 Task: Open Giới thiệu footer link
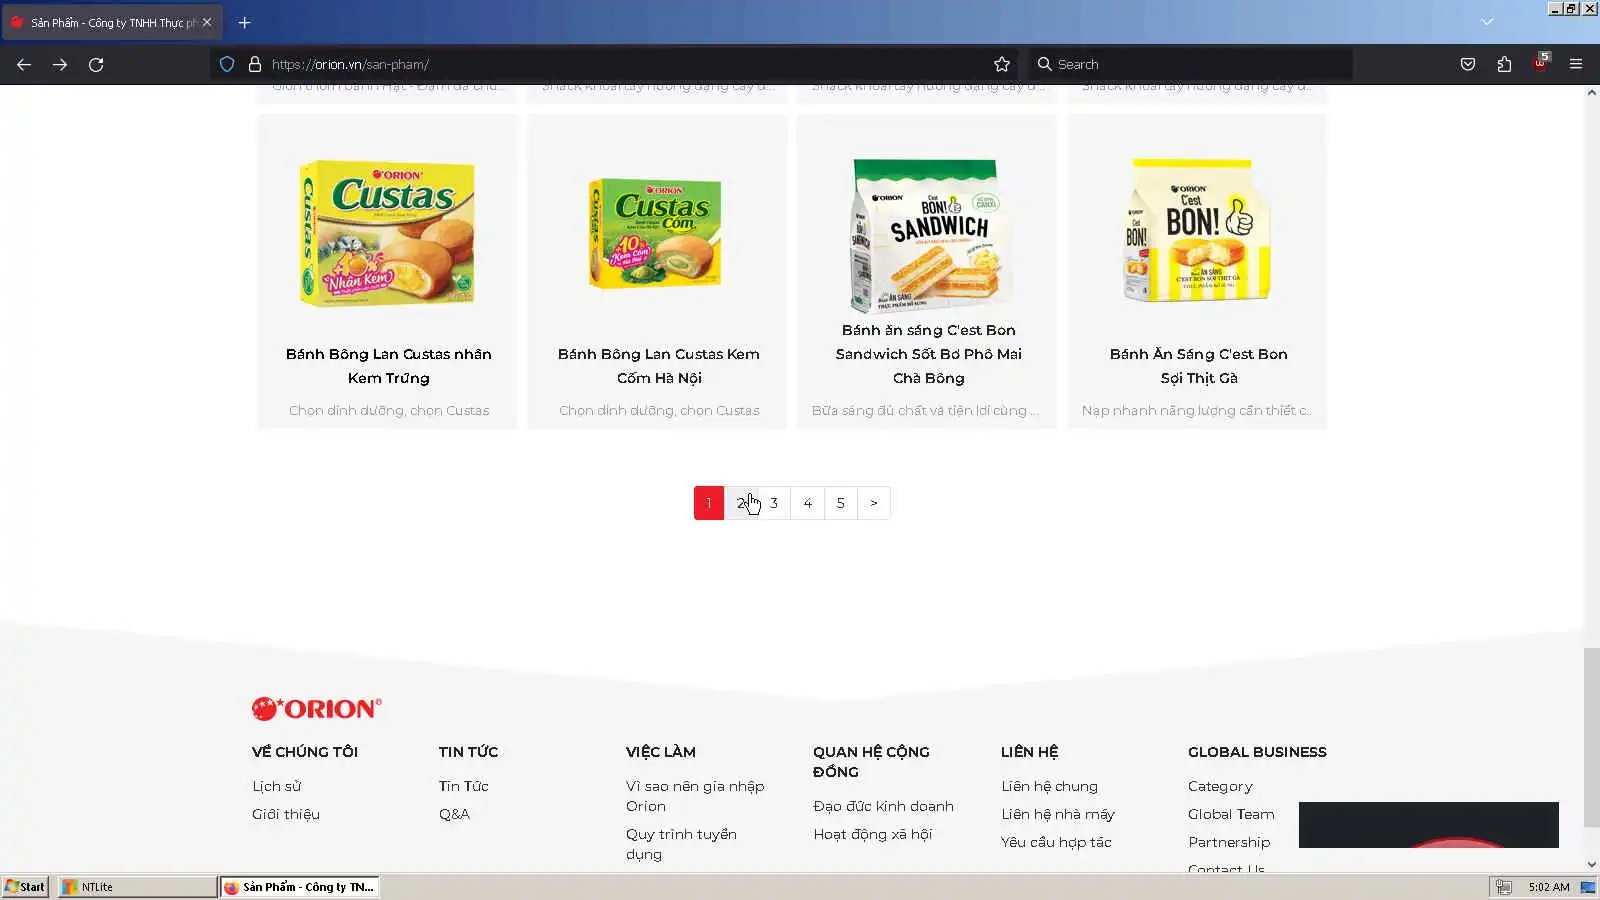tap(286, 814)
